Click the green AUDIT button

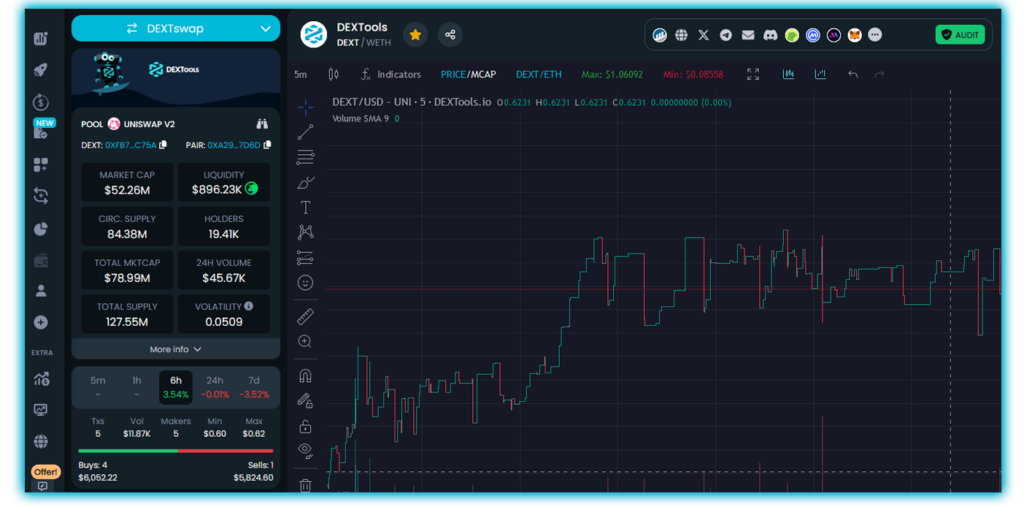[x=959, y=35]
